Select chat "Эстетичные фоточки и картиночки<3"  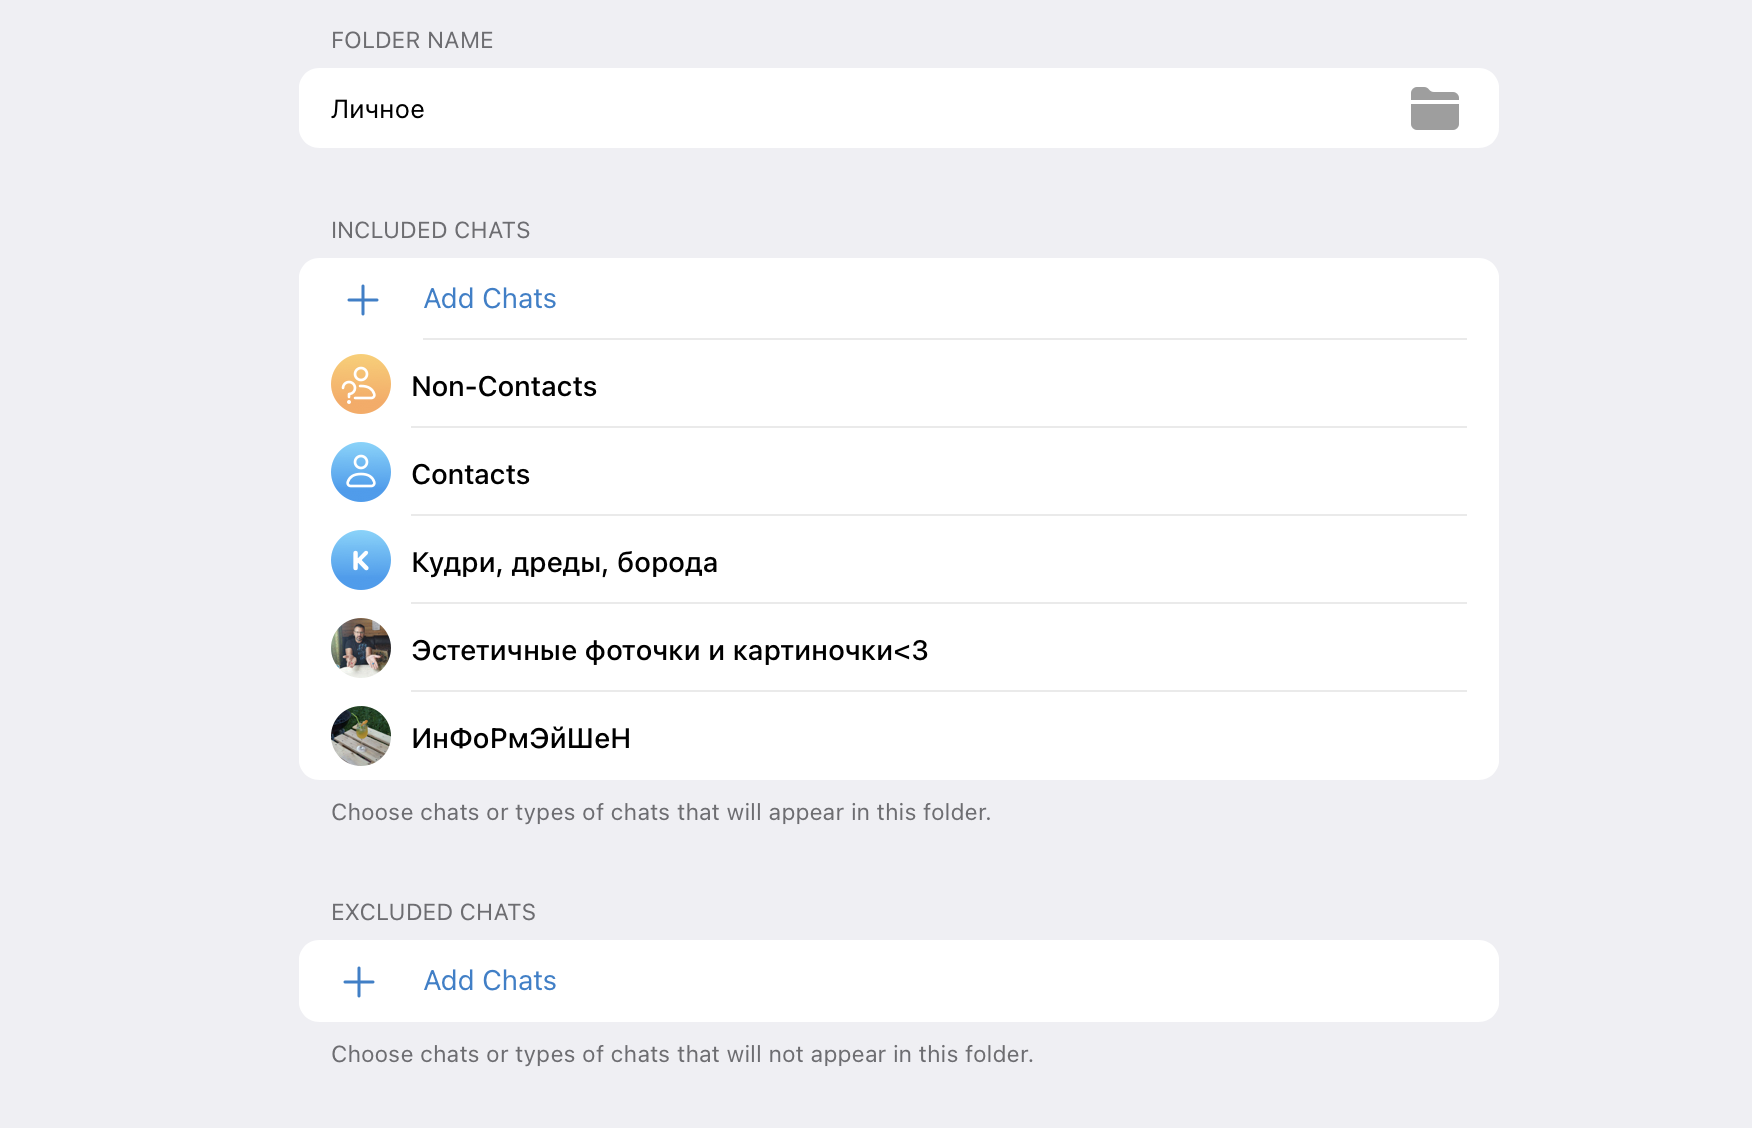(898, 650)
